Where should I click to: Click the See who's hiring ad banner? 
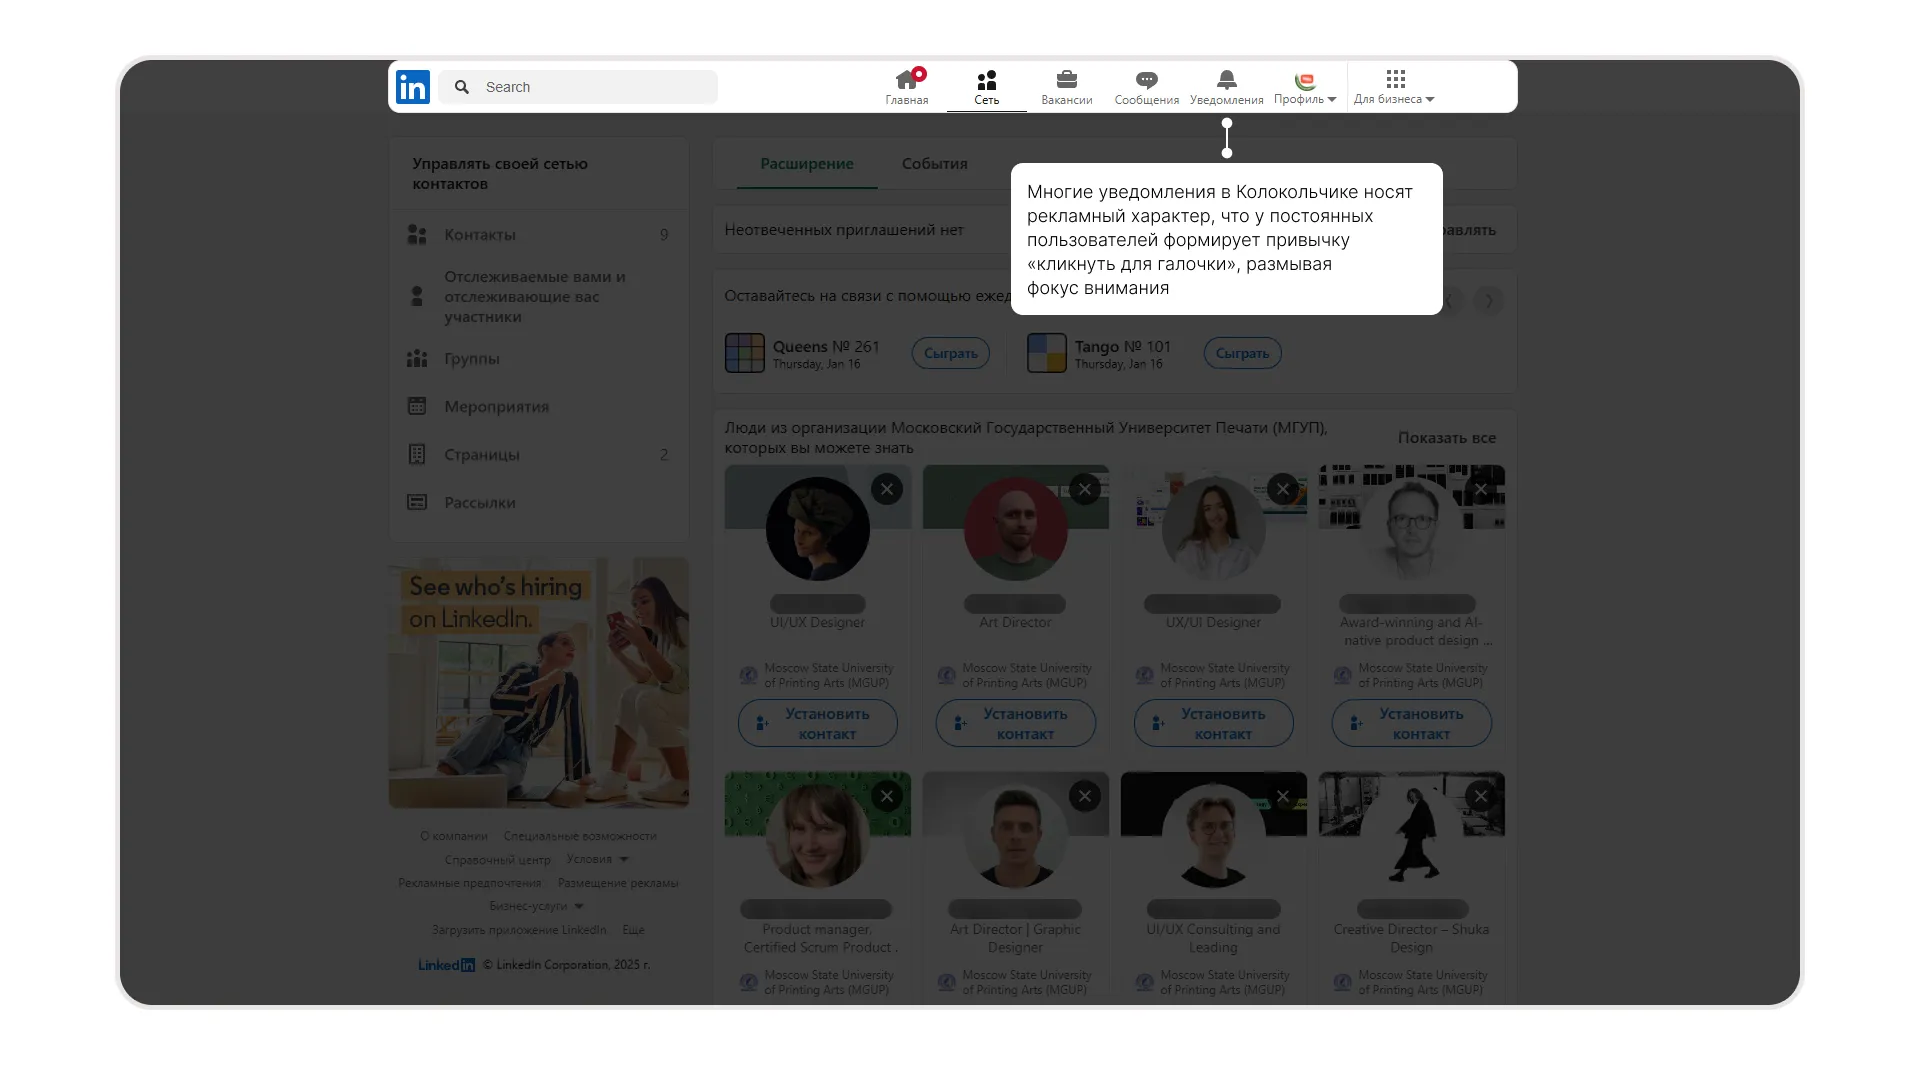[538, 683]
